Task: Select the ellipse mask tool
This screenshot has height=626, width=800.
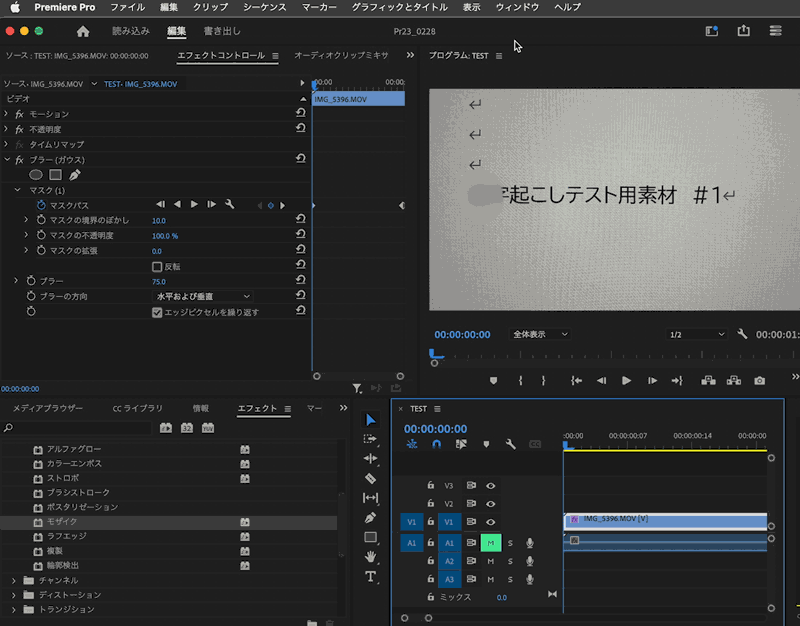Action: coord(36,175)
